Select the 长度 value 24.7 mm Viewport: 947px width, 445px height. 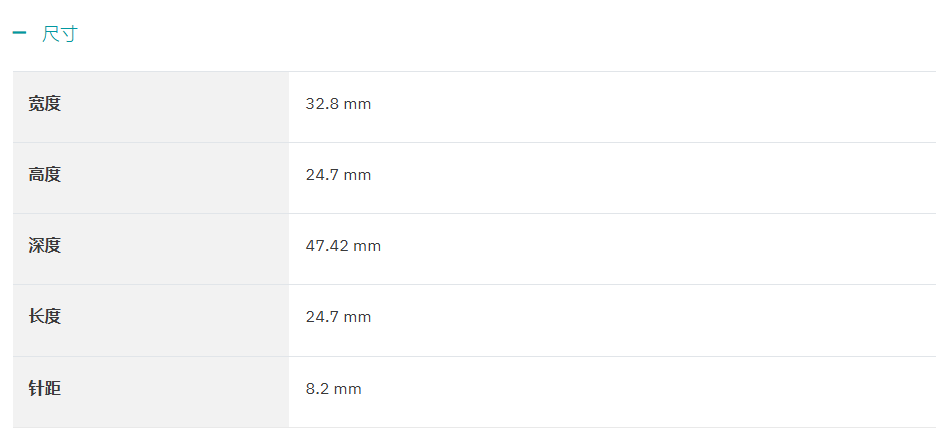[x=338, y=317]
